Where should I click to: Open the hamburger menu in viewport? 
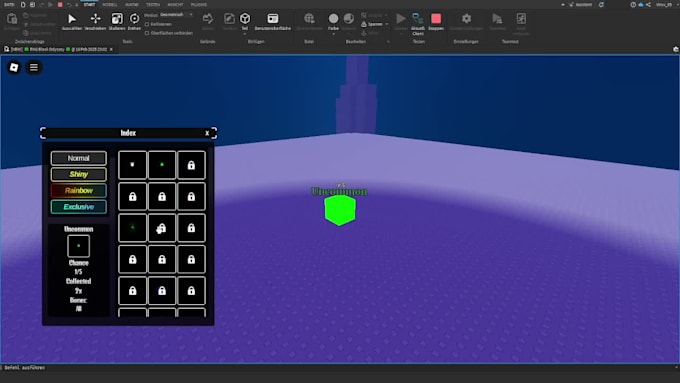34,67
